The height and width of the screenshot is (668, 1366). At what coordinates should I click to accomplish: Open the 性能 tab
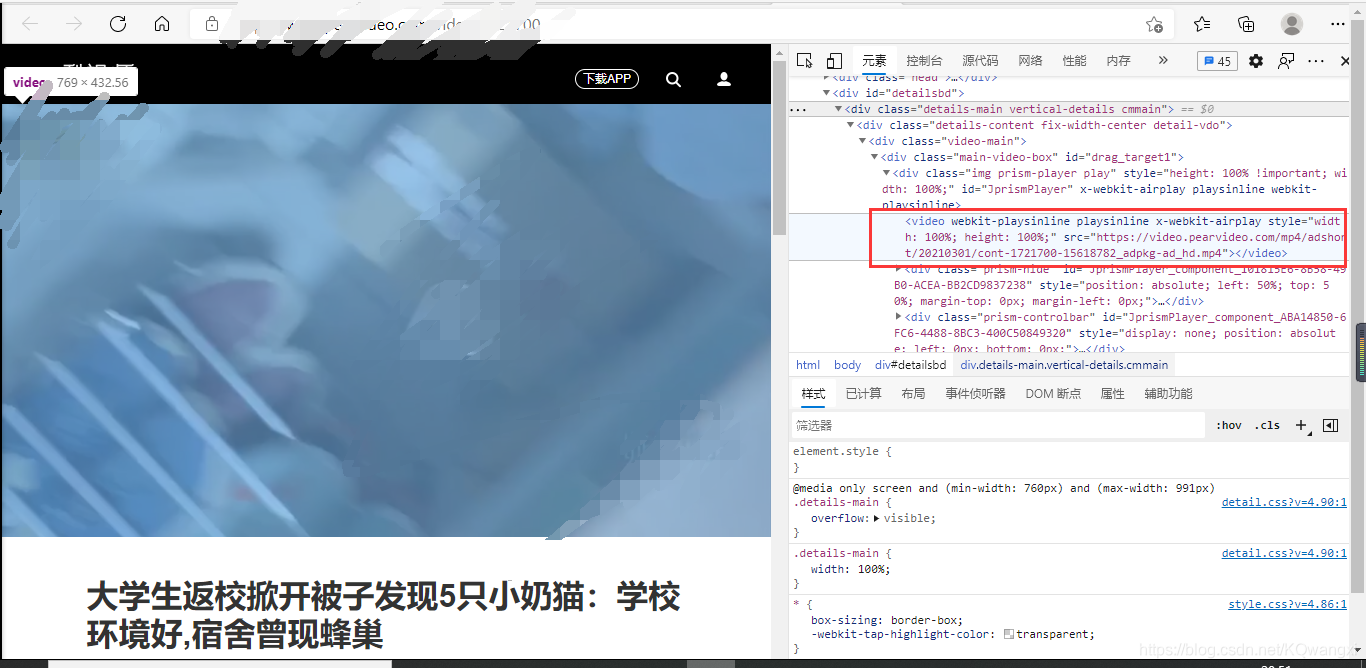[1074, 61]
